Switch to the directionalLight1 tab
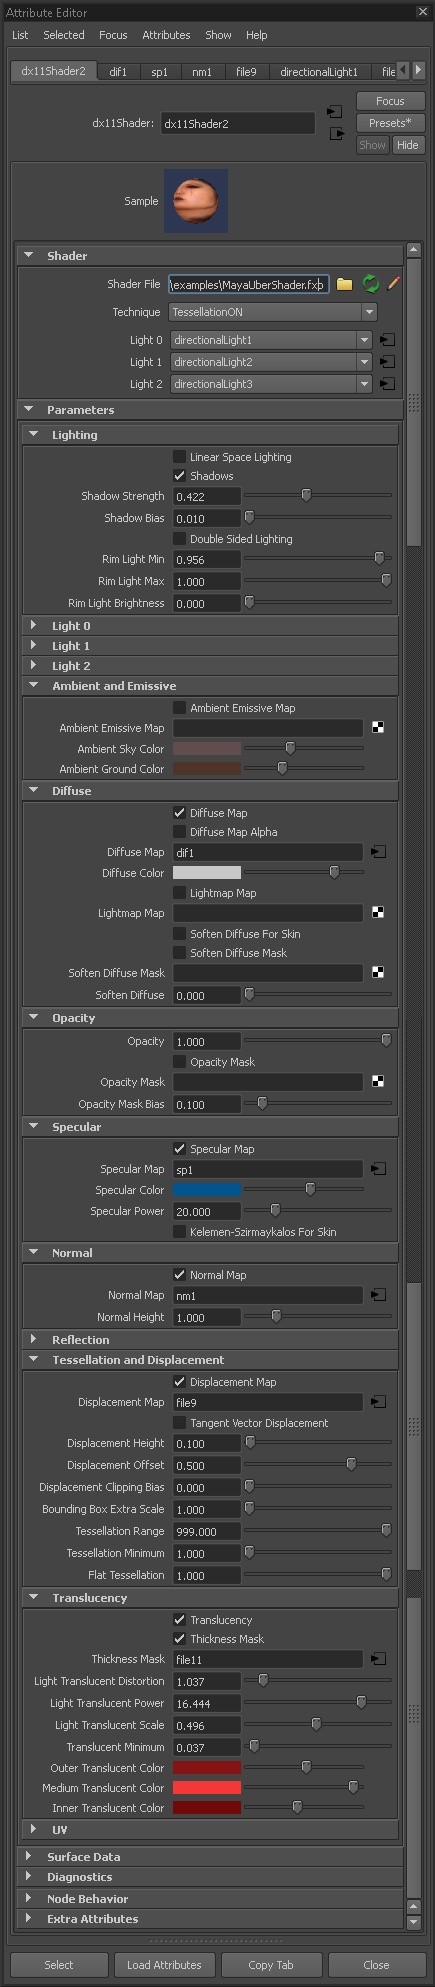This screenshot has width=435, height=1987. (x=319, y=72)
